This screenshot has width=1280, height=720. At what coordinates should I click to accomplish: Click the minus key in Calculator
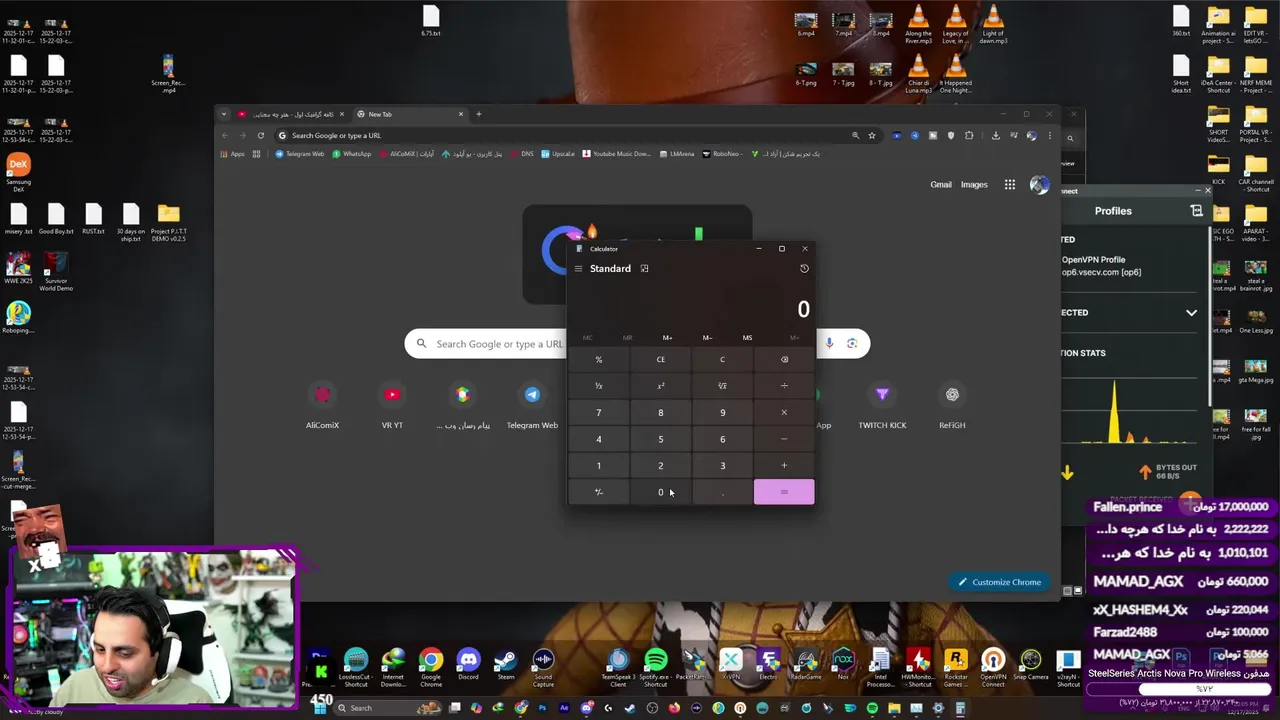pyautogui.click(x=784, y=439)
